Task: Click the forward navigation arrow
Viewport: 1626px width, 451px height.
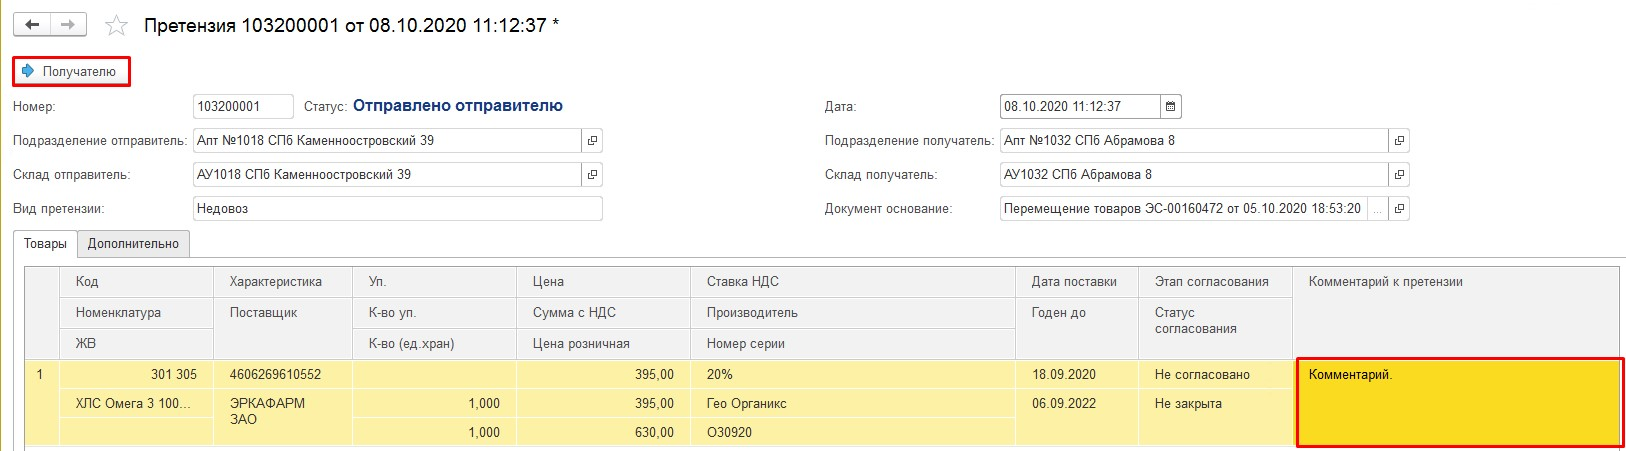Action: pyautogui.click(x=67, y=25)
